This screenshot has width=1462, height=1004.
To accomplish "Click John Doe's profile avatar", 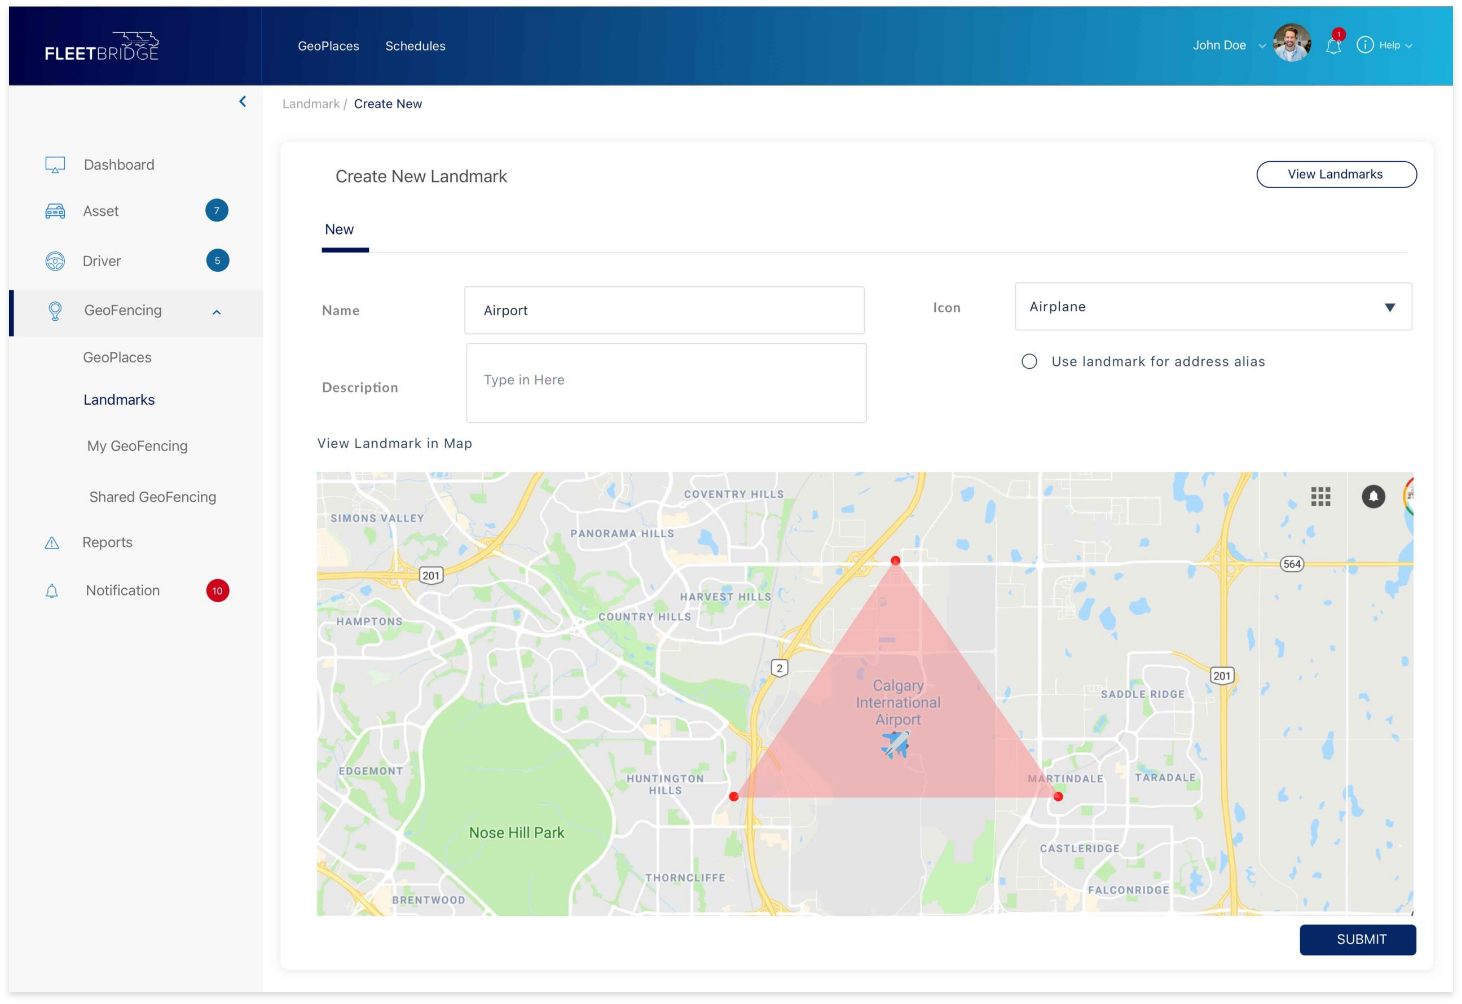I will 1291,44.
